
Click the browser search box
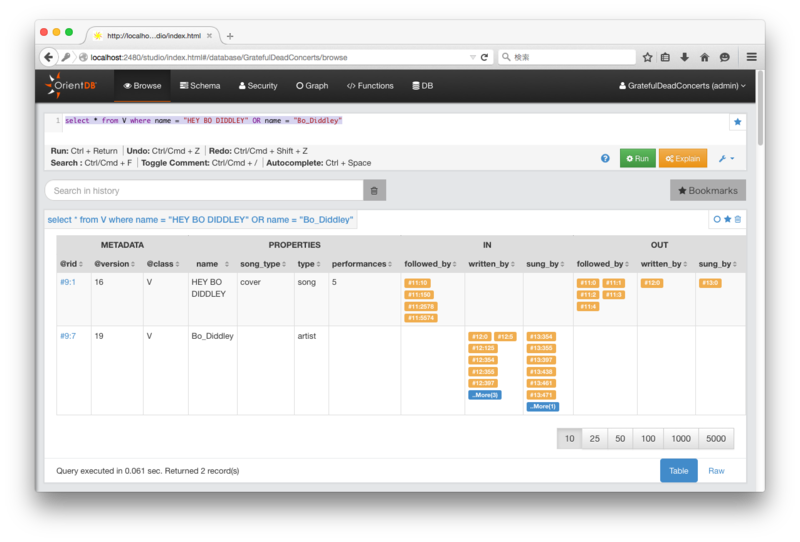(566, 57)
